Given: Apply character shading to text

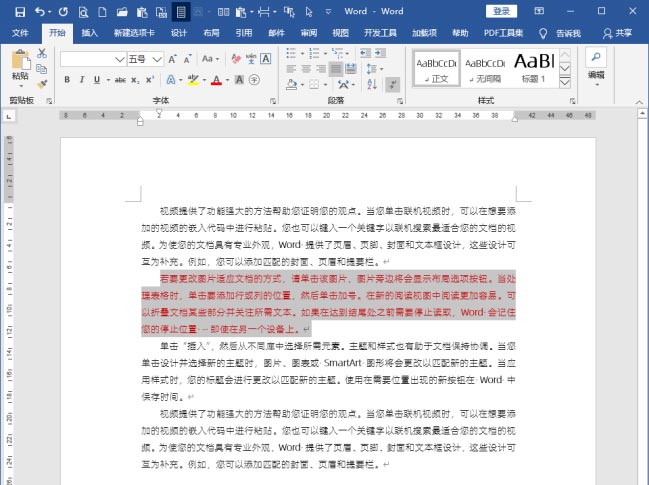Looking at the screenshot, I should [239, 79].
